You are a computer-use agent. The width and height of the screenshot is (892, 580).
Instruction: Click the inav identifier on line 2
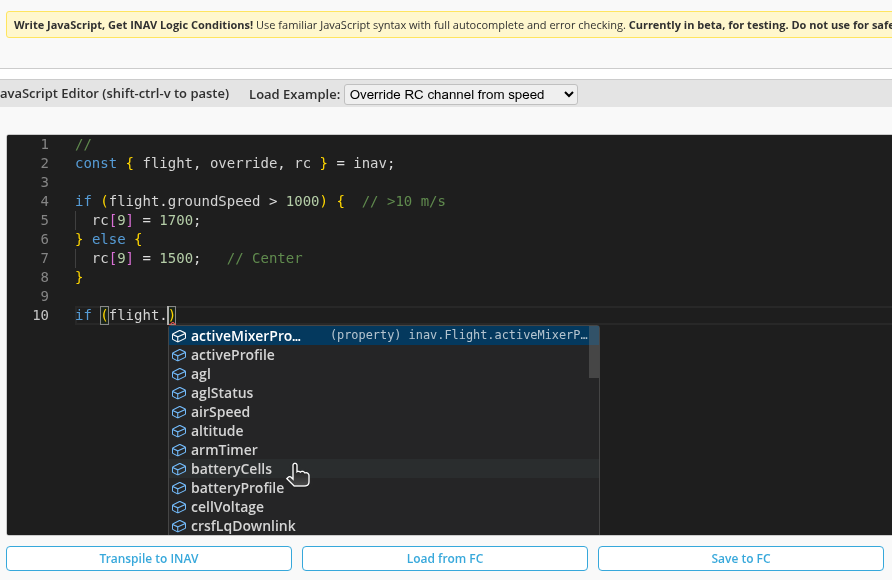tap(370, 163)
